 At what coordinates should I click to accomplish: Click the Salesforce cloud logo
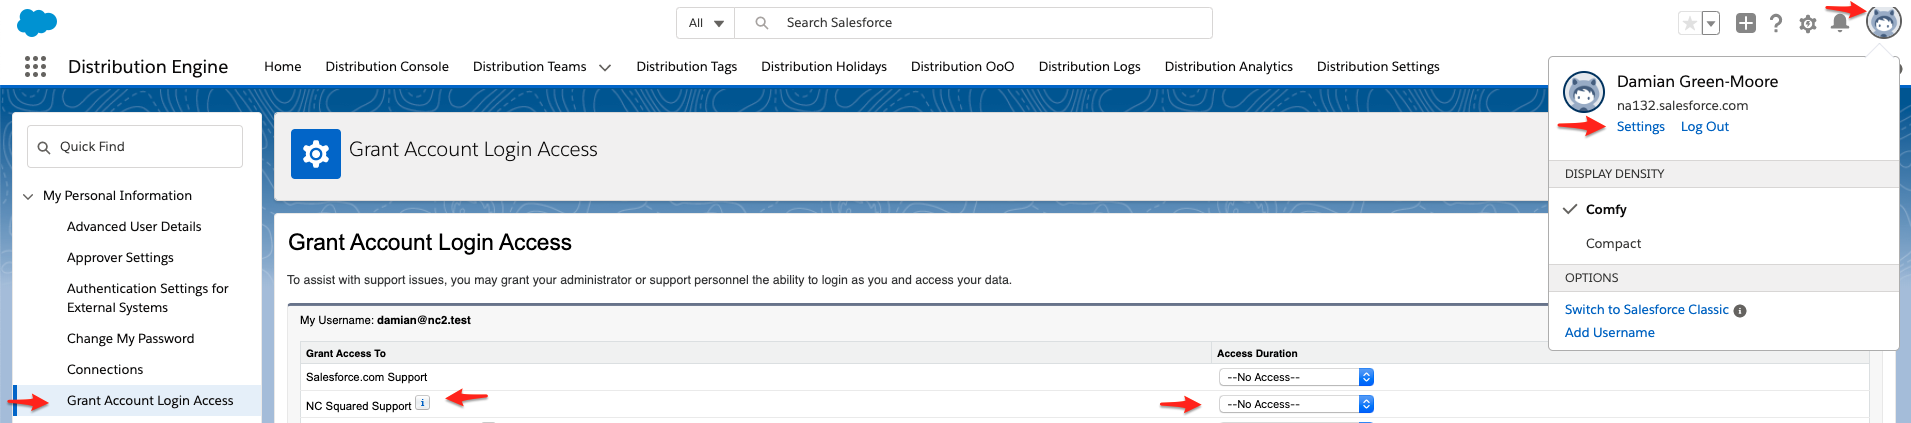coord(37,22)
